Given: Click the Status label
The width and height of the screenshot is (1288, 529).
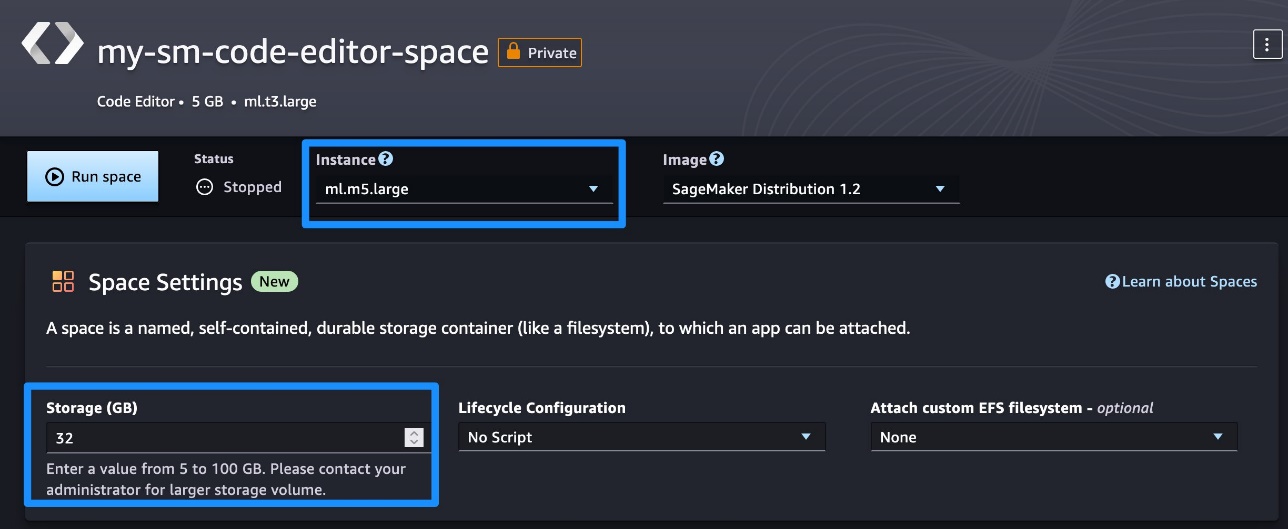Looking at the screenshot, I should (214, 159).
